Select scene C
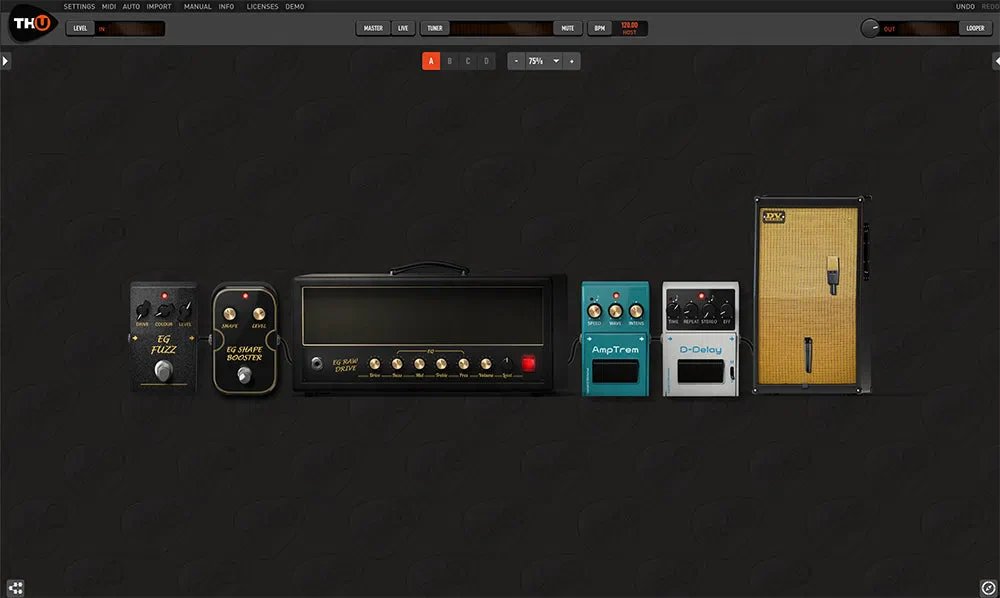 pyautogui.click(x=468, y=61)
